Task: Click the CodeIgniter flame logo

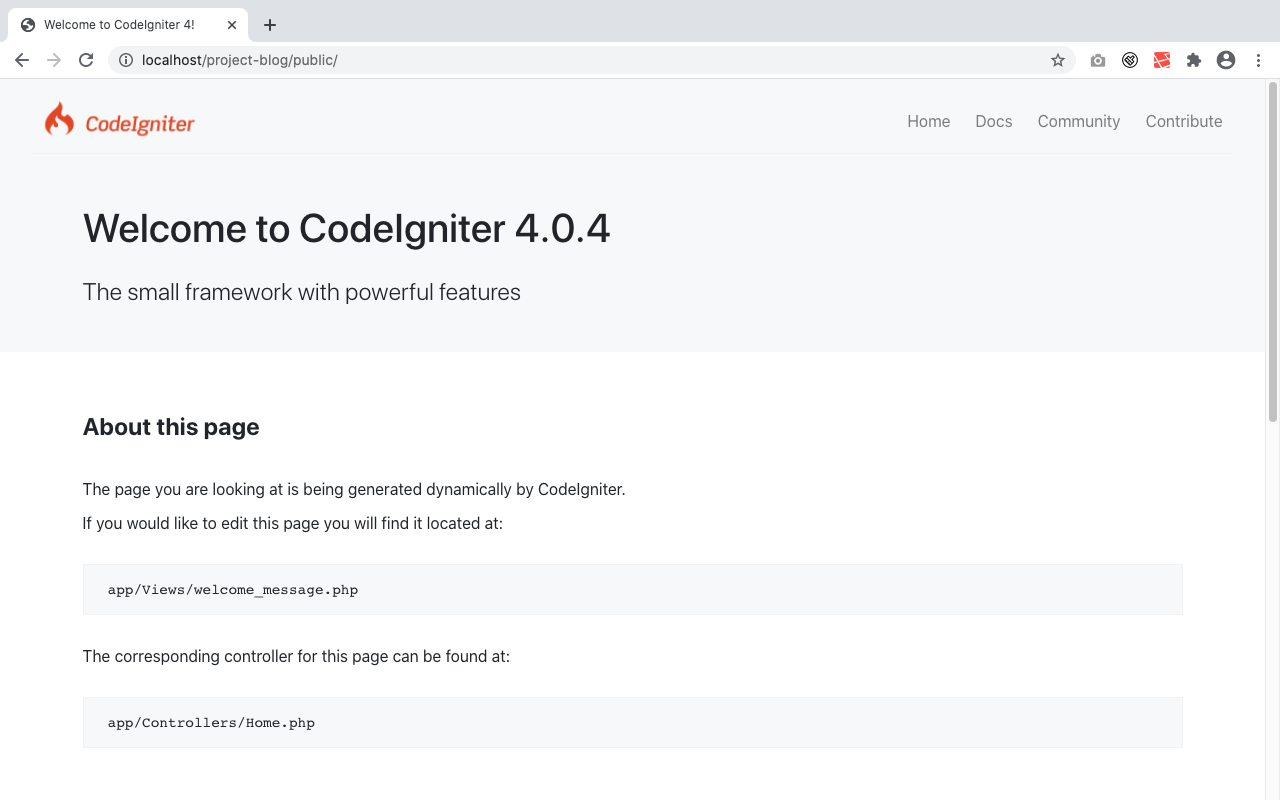Action: point(59,119)
